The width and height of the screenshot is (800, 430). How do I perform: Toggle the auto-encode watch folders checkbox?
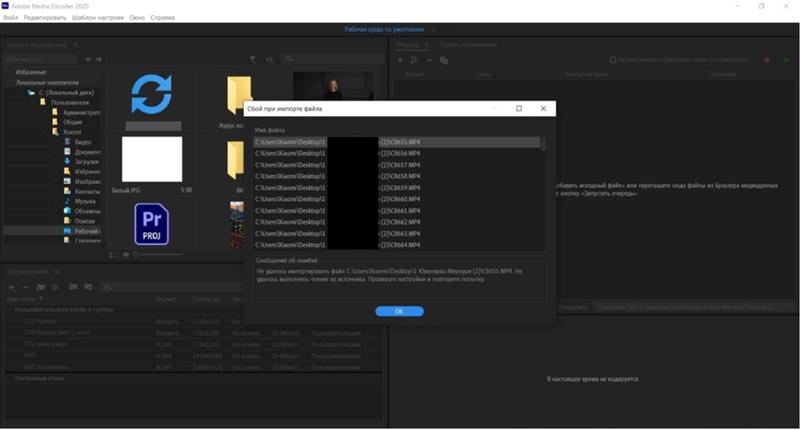613,60
